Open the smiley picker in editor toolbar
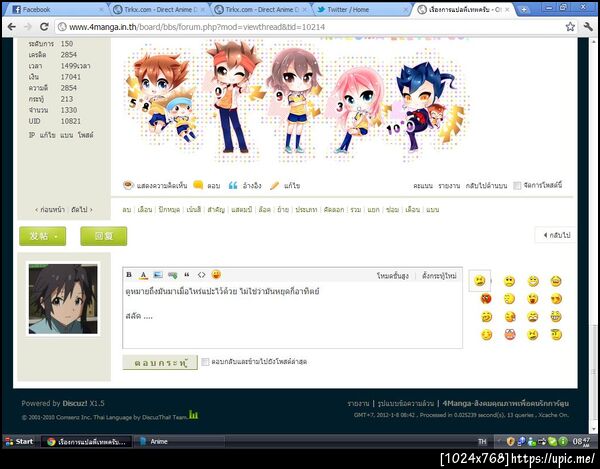This screenshot has width=600, height=469. click(216, 274)
